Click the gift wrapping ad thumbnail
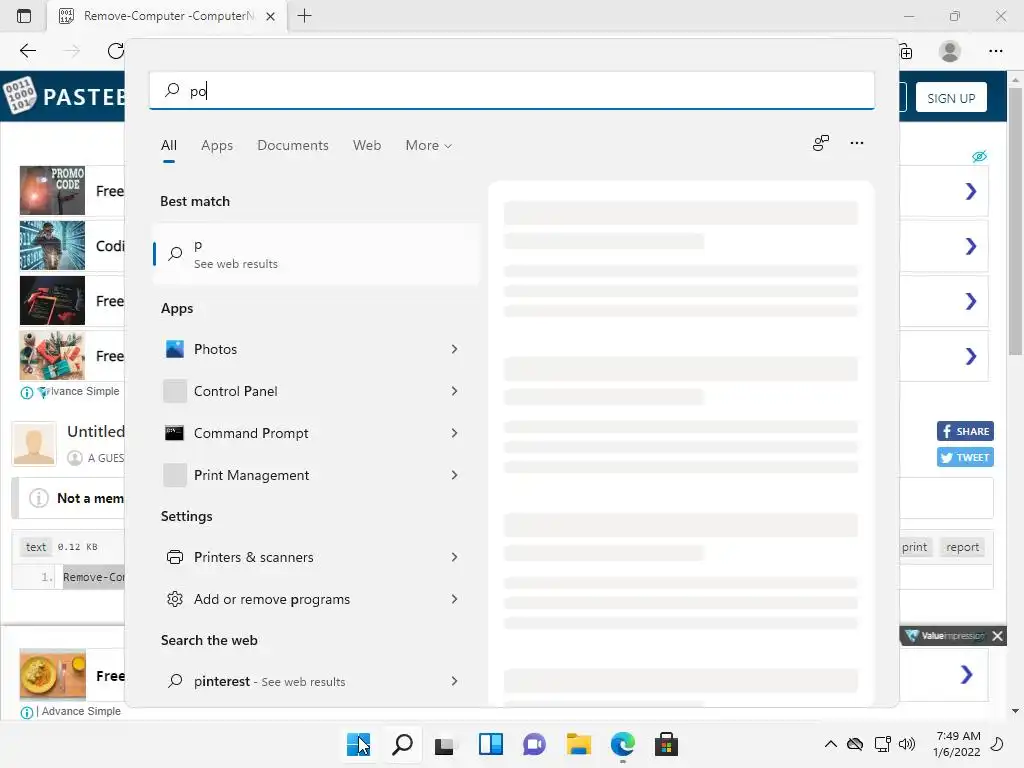The image size is (1024, 768). [x=52, y=355]
